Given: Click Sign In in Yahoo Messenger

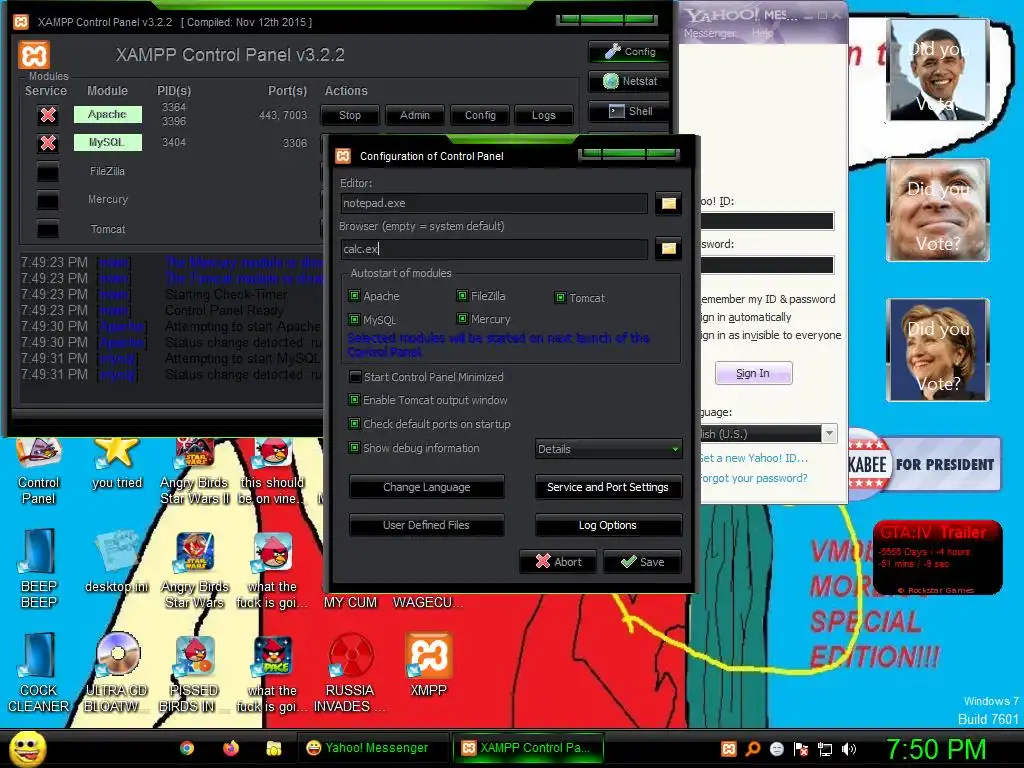Looking at the screenshot, I should pos(753,373).
